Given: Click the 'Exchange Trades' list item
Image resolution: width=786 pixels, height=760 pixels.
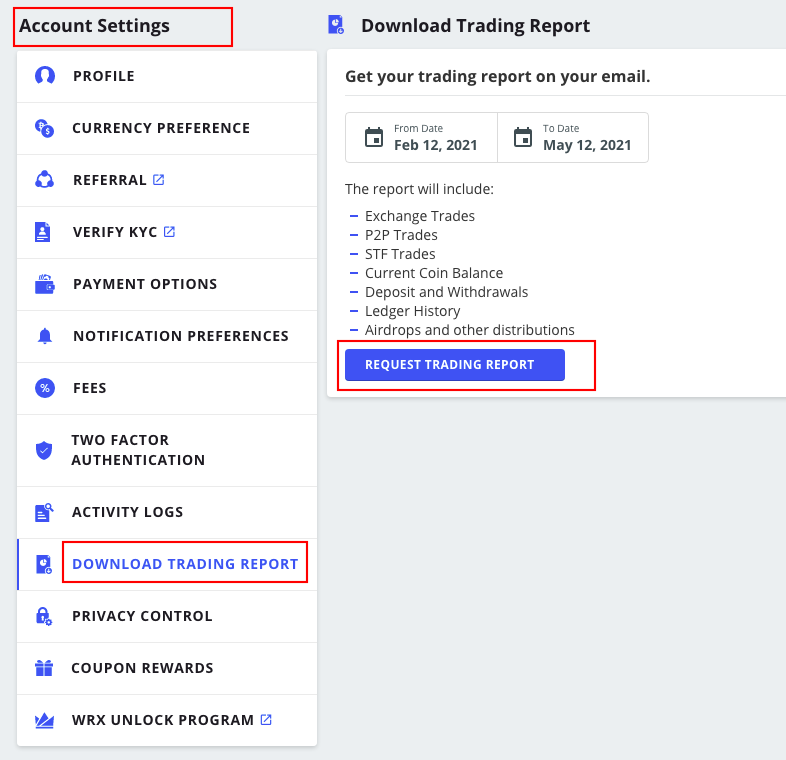Looking at the screenshot, I should pyautogui.click(x=420, y=216).
